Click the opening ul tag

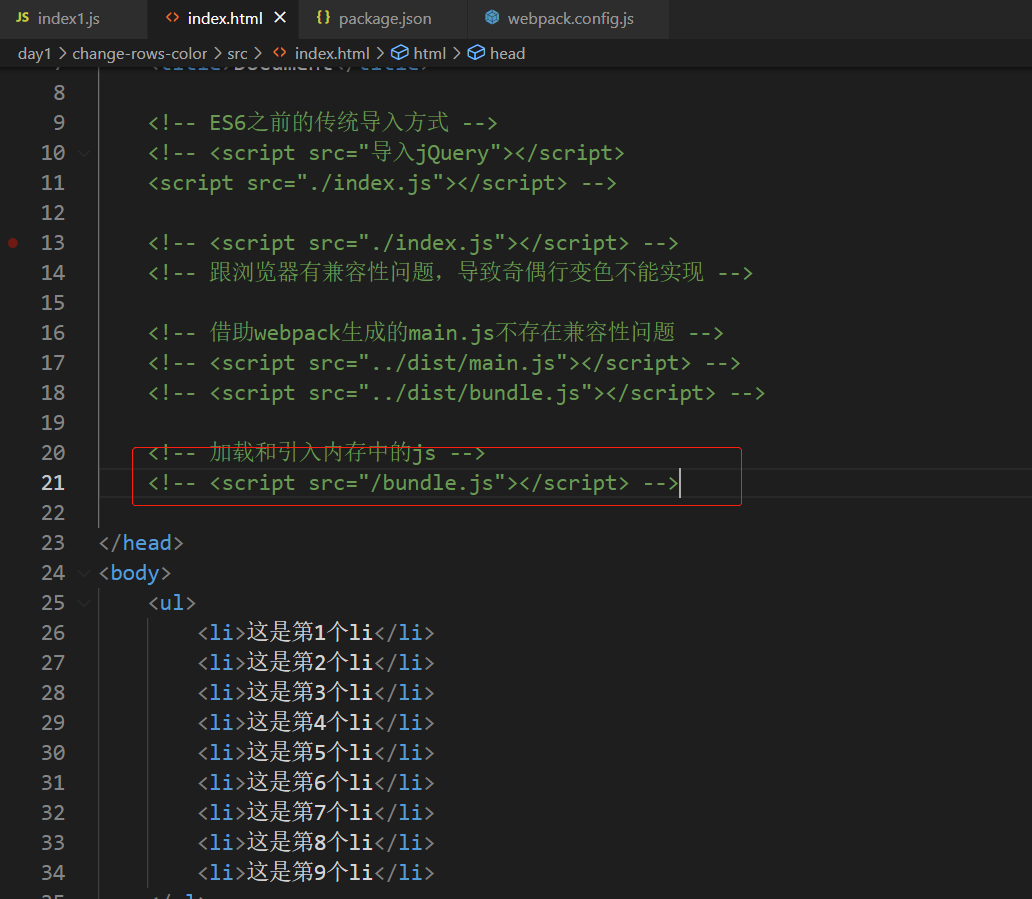pos(172,603)
